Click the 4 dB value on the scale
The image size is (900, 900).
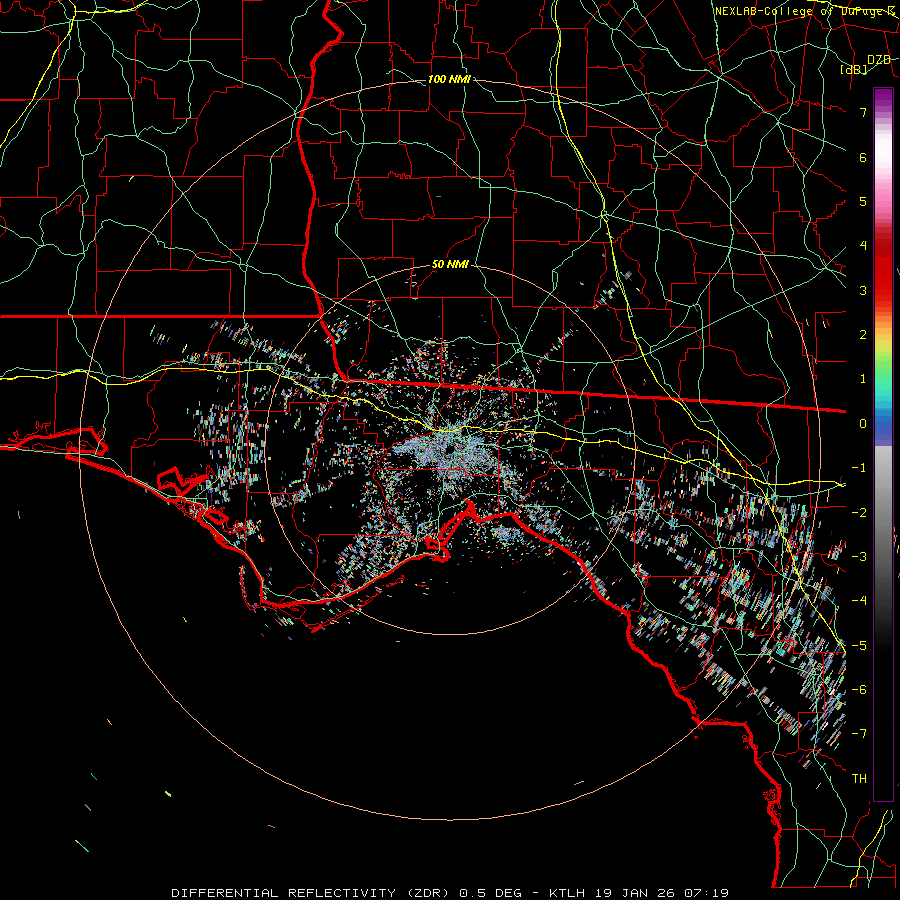[x=863, y=246]
